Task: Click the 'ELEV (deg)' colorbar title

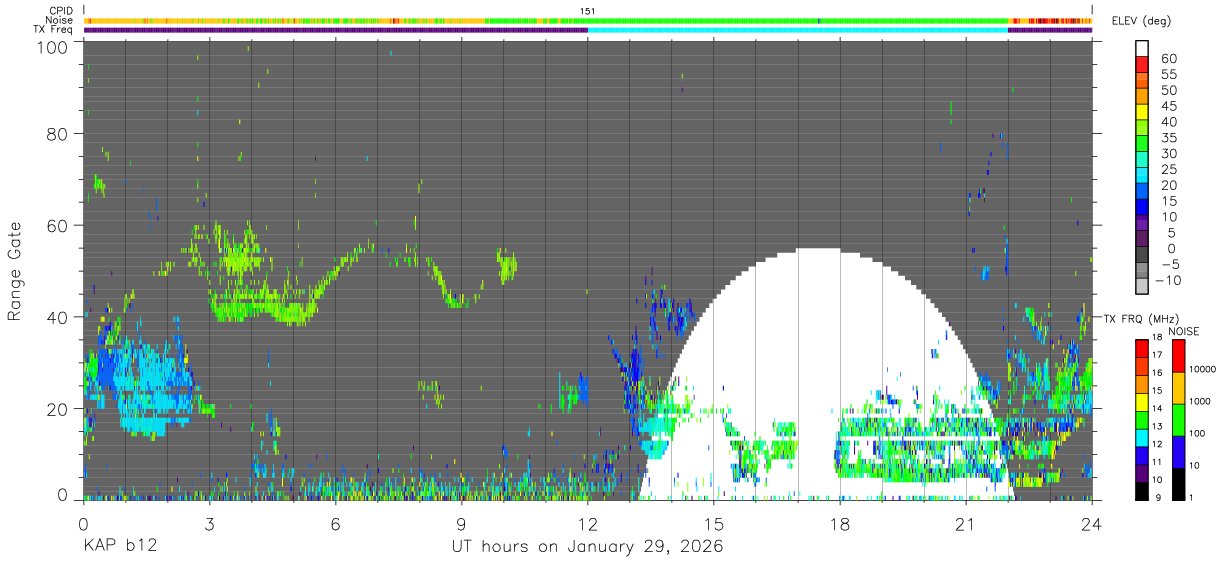Action: [1141, 21]
